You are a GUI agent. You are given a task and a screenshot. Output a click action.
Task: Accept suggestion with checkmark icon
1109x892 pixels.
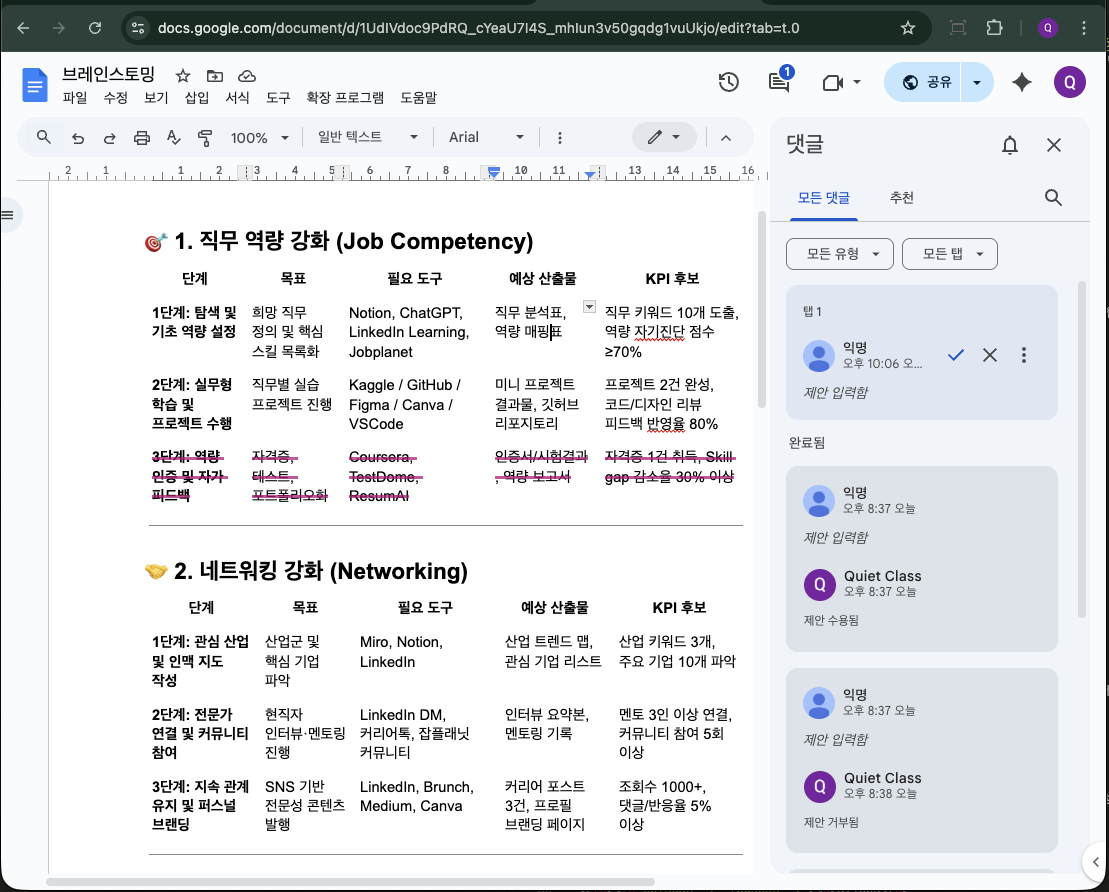click(x=956, y=355)
